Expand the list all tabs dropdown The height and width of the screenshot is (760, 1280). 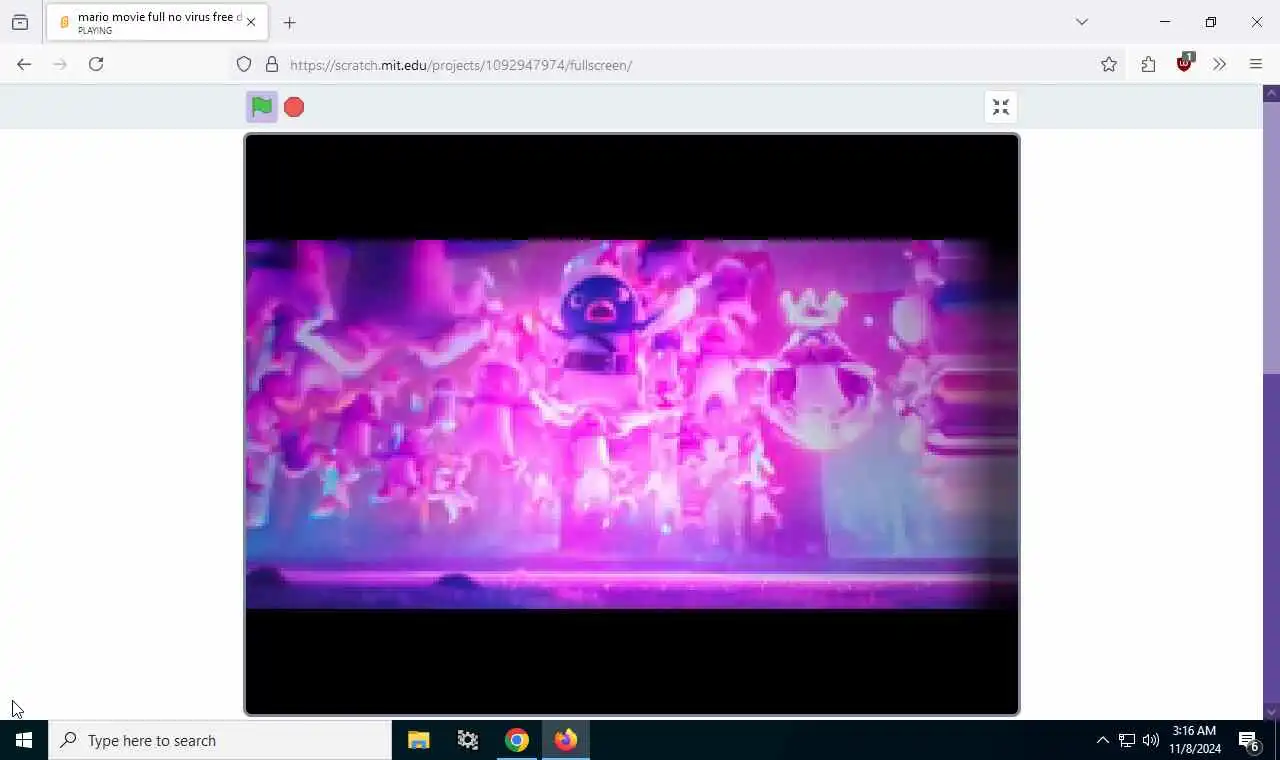coord(1082,22)
